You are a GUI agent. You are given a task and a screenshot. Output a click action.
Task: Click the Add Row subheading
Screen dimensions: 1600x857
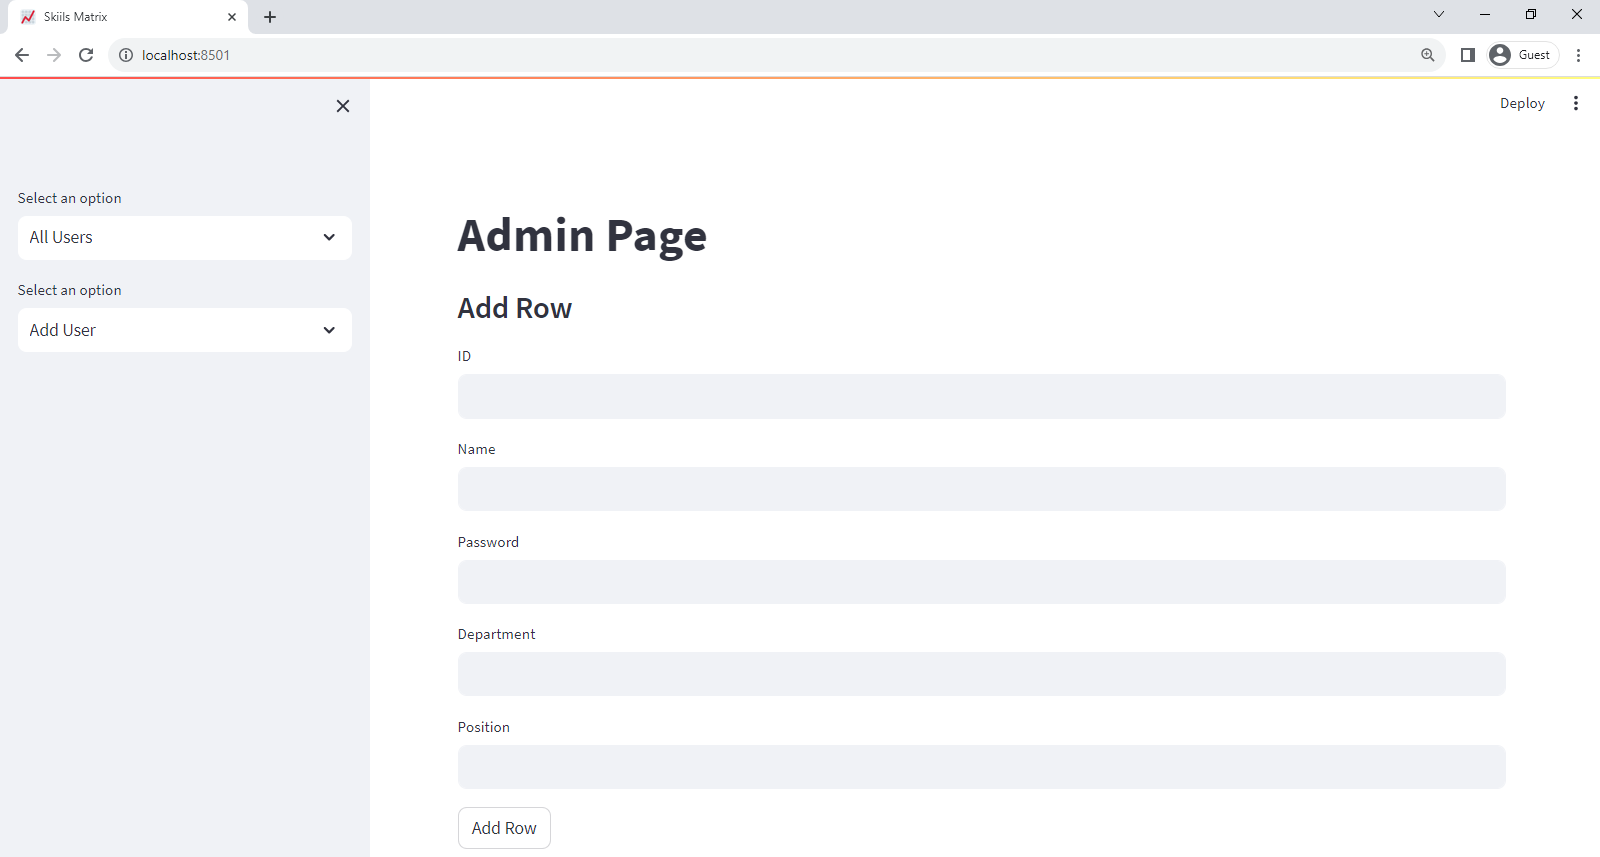[x=515, y=308]
